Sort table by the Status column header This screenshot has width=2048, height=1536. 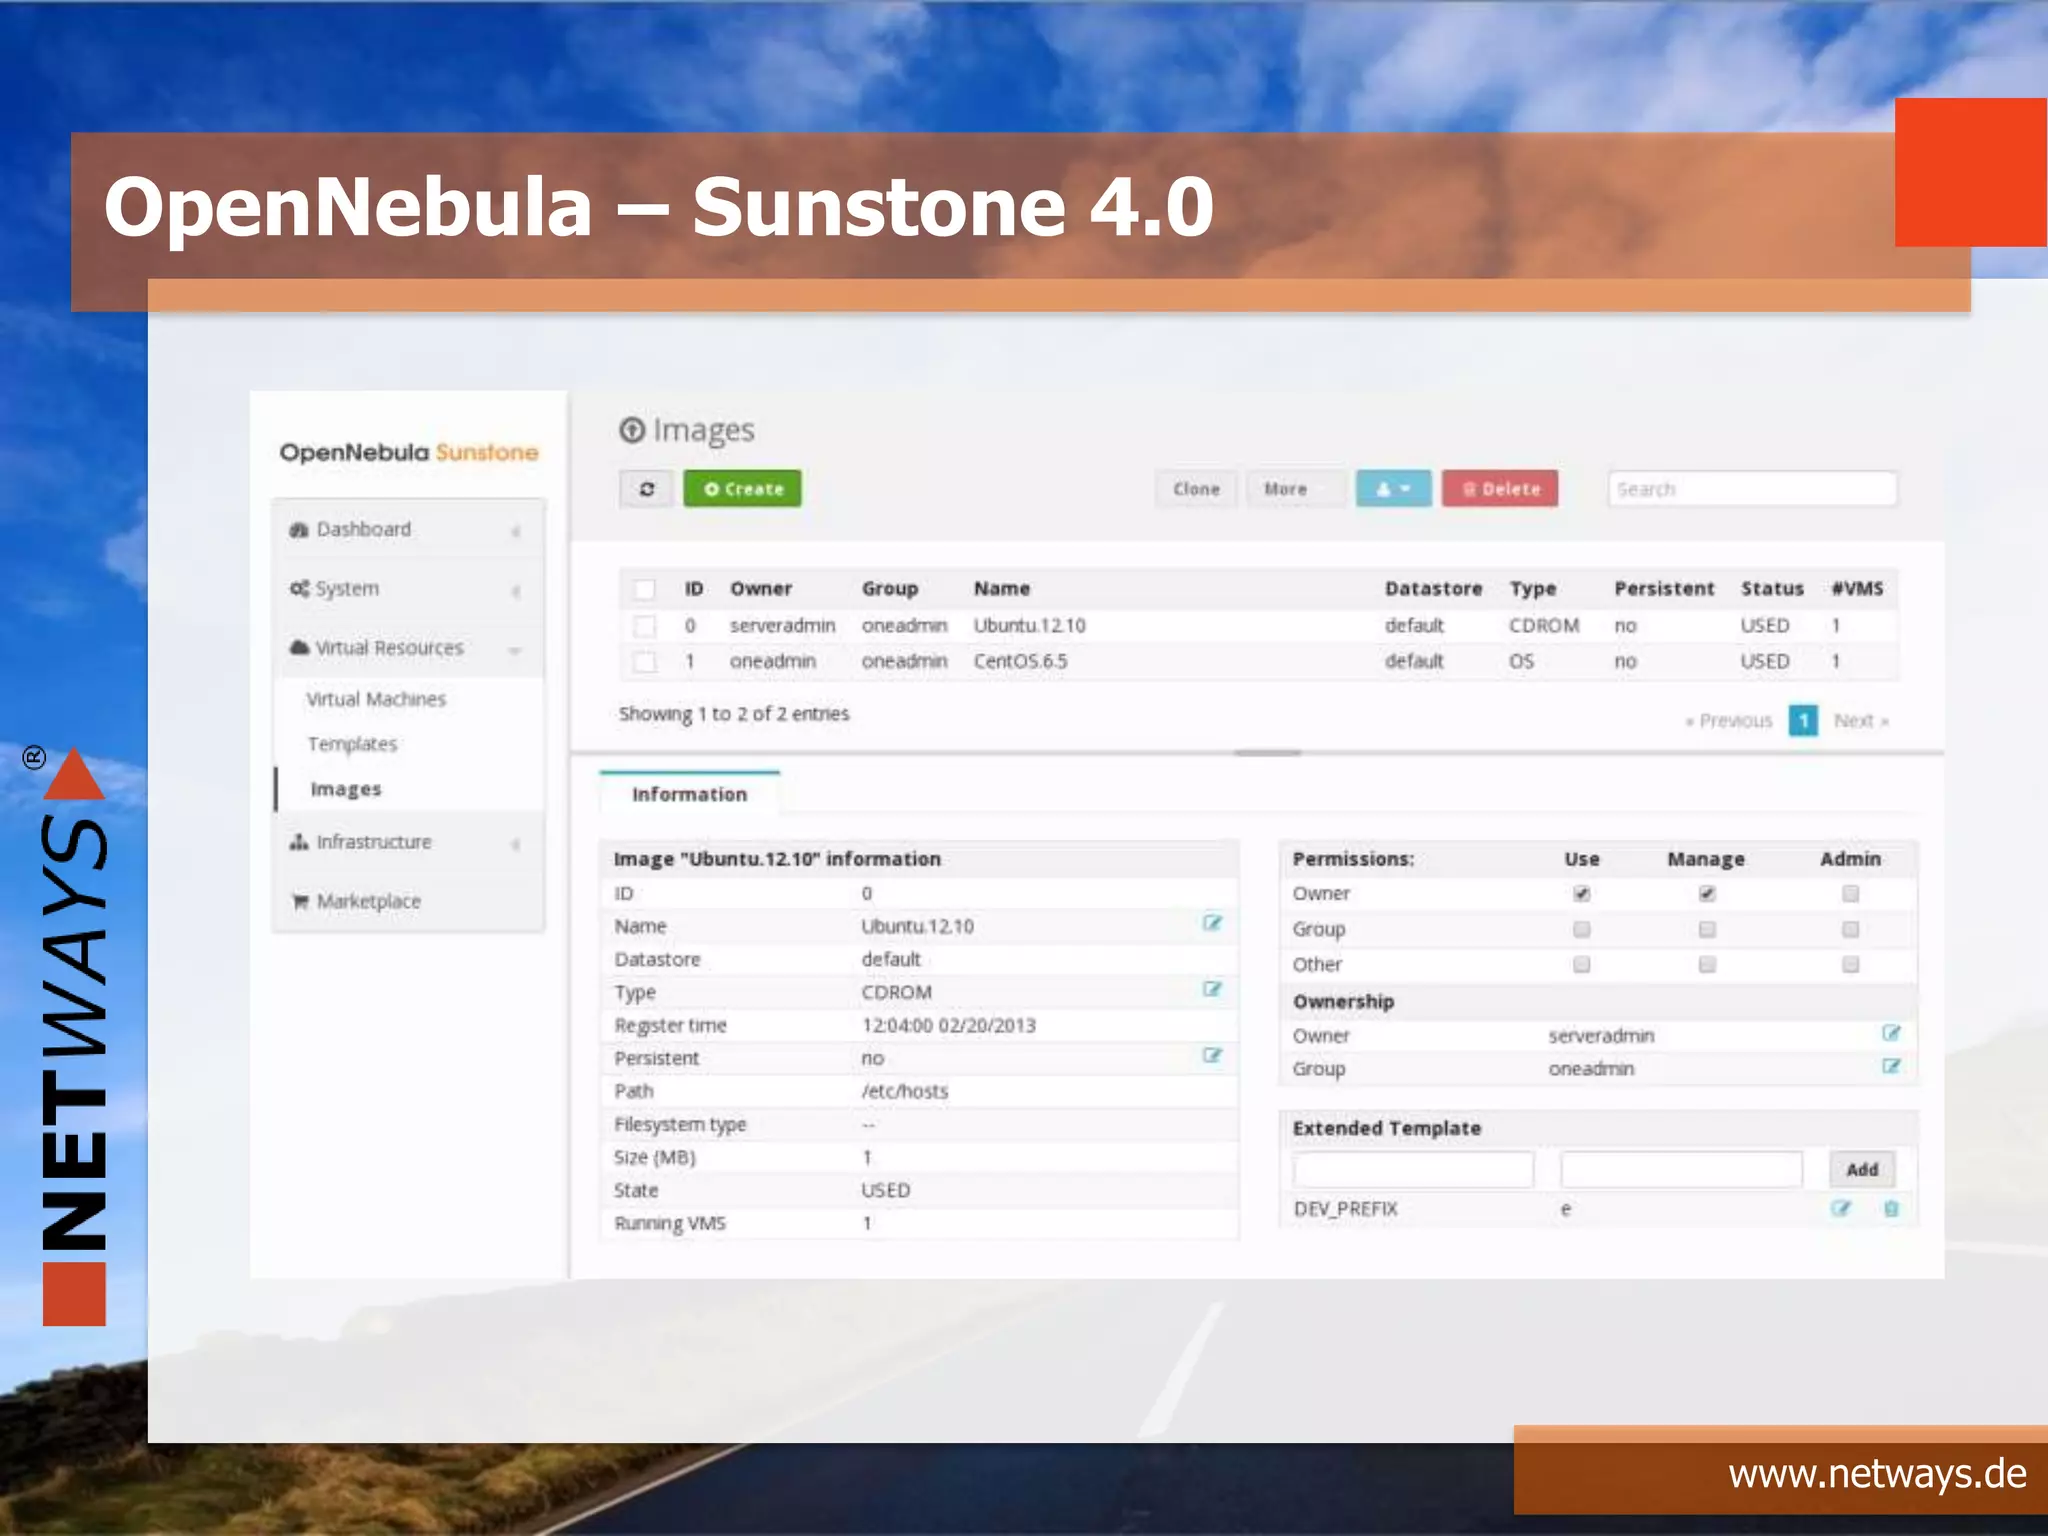[1772, 589]
